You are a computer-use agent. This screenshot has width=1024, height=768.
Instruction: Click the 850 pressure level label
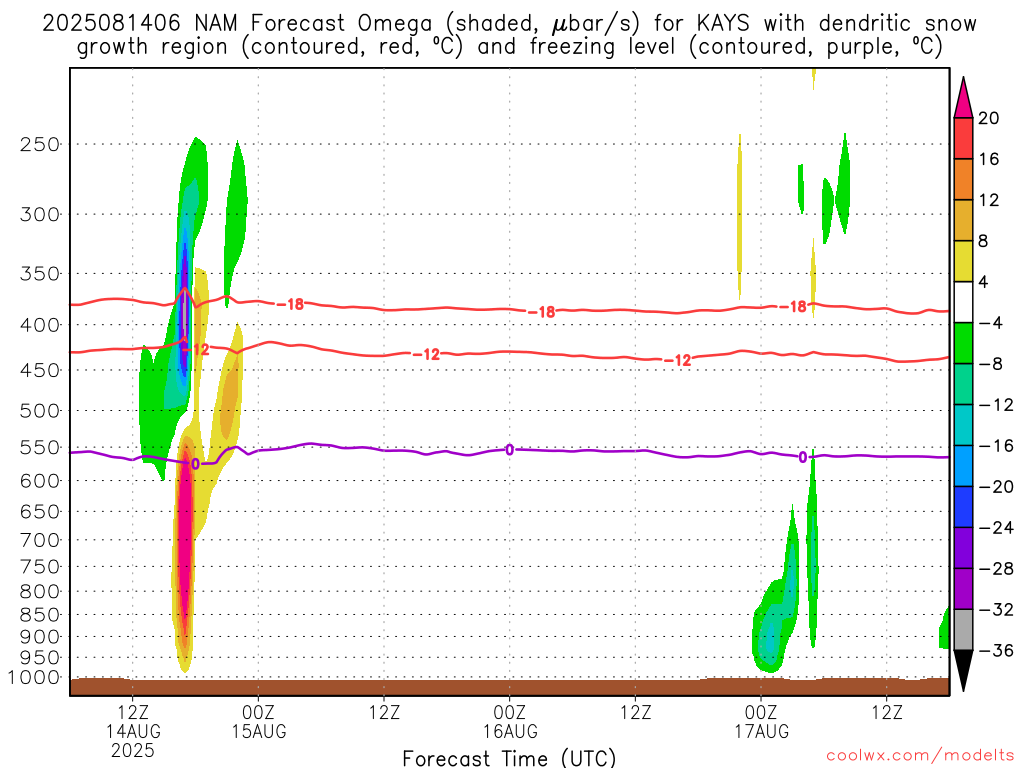point(40,615)
